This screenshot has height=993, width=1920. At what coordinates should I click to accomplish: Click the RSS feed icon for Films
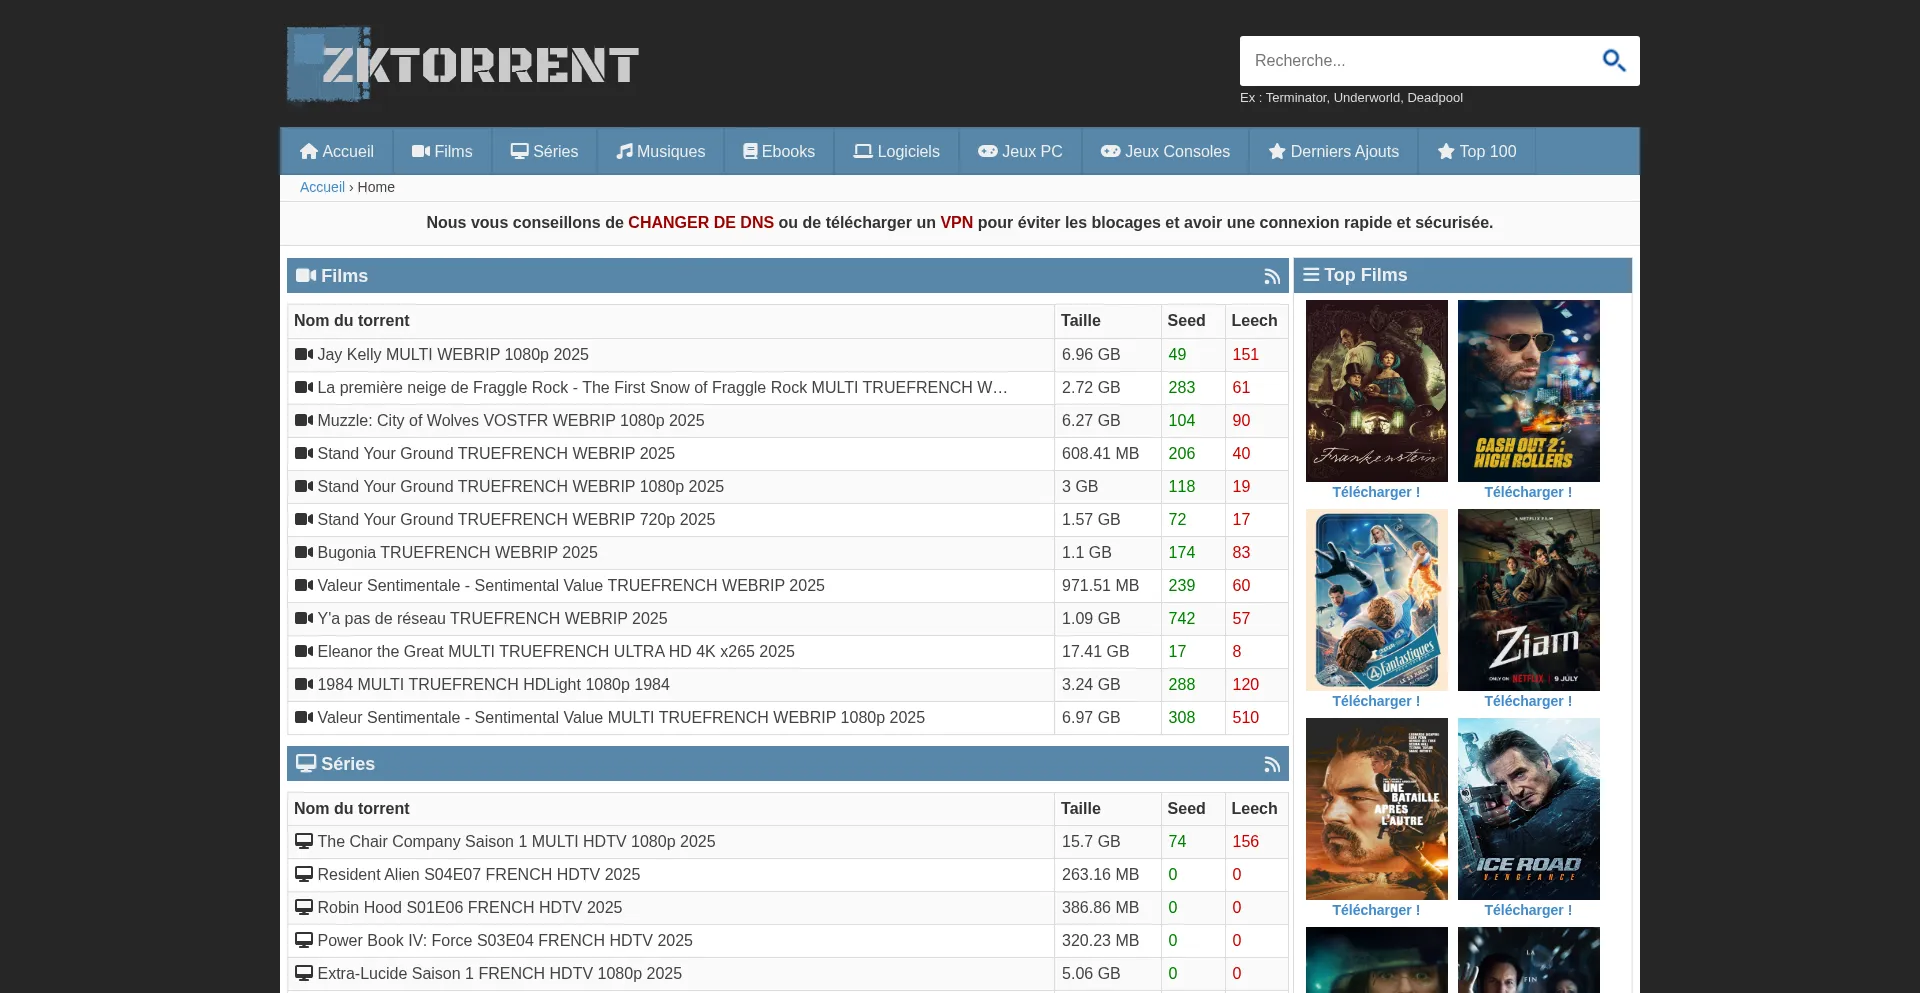(1272, 277)
